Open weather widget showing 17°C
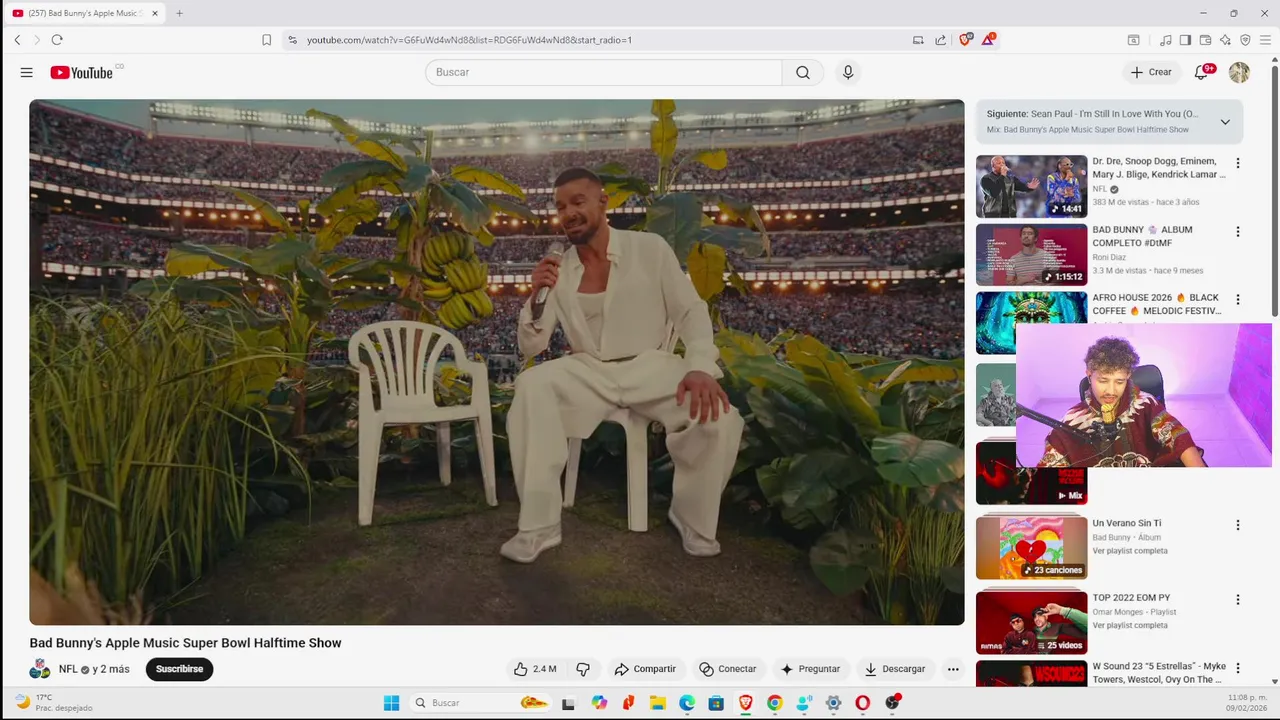Screen dimensions: 1280x720 53,702
